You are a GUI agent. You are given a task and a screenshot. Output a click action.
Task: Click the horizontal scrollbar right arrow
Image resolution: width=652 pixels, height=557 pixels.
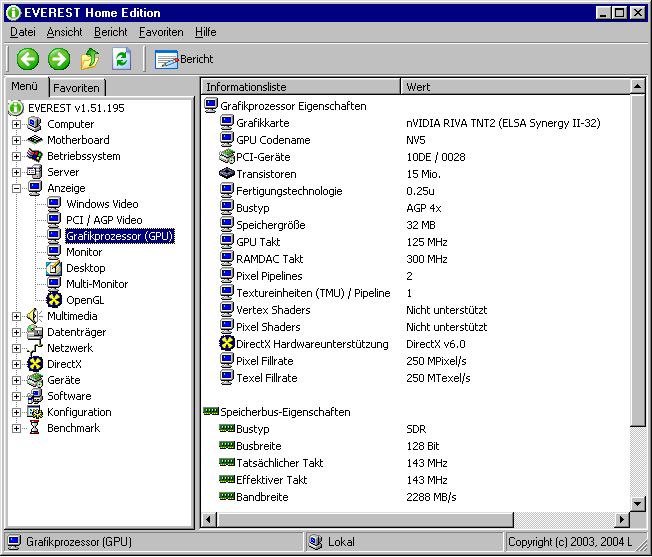[x=622, y=519]
